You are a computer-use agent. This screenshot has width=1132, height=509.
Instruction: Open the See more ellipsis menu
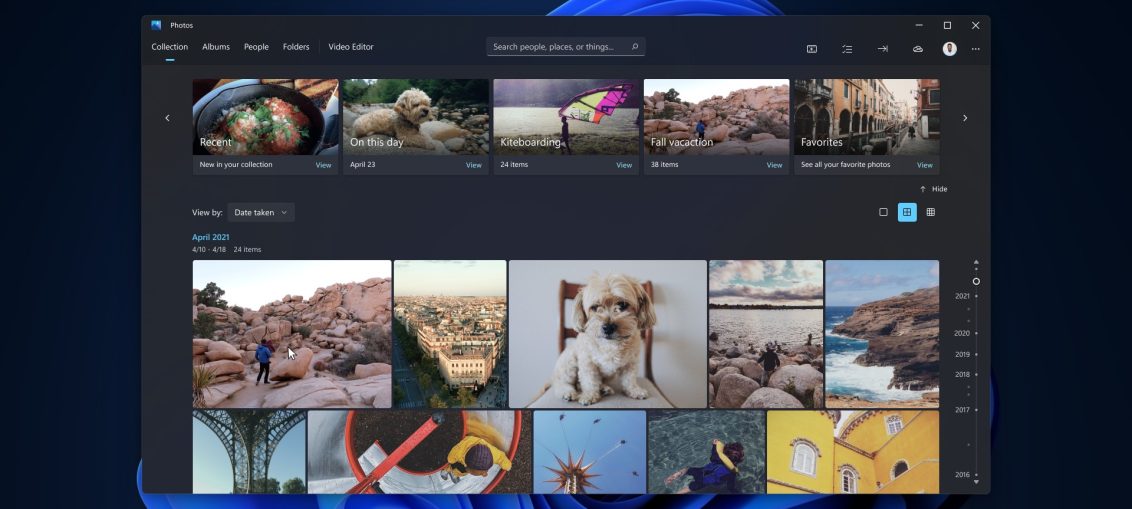click(x=975, y=49)
